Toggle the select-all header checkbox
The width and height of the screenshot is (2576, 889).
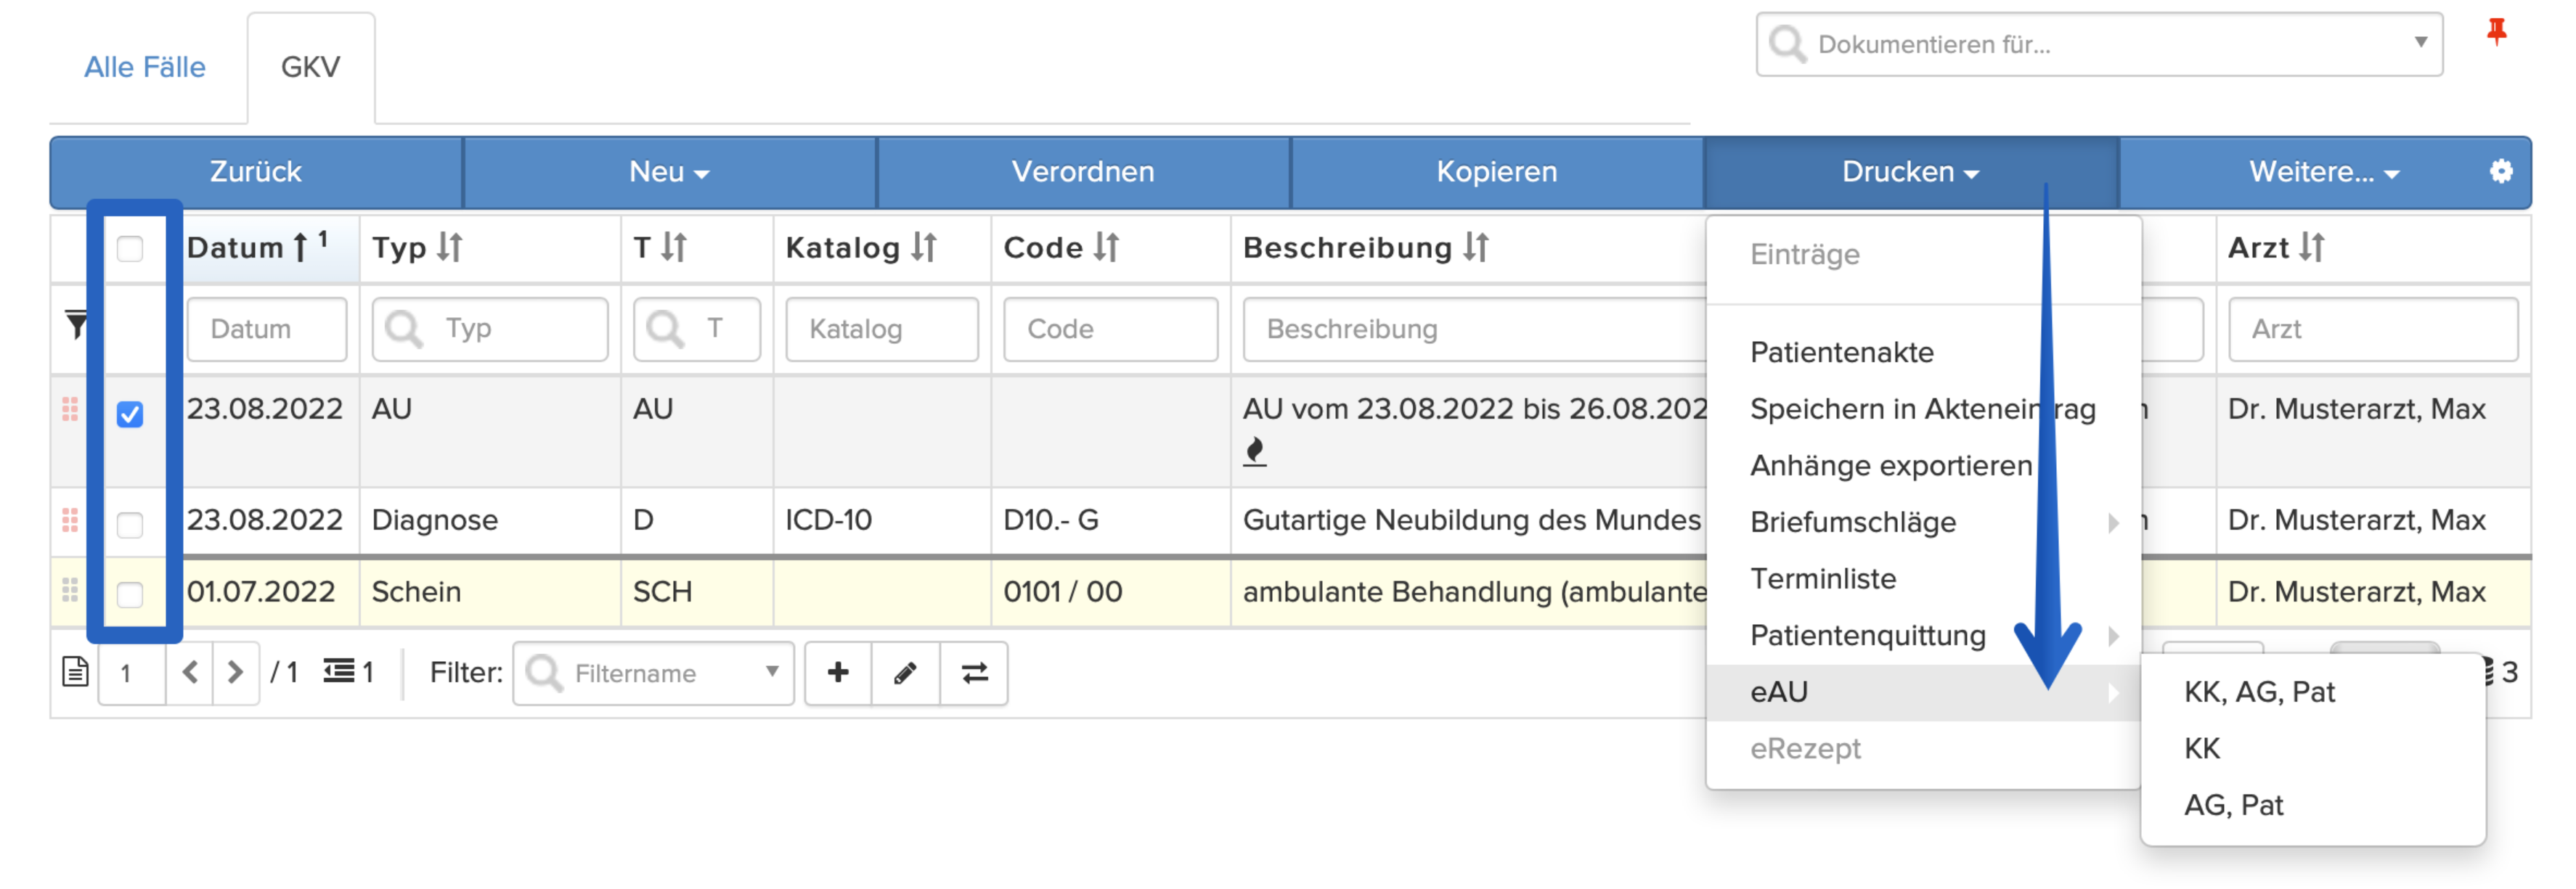pyautogui.click(x=130, y=248)
